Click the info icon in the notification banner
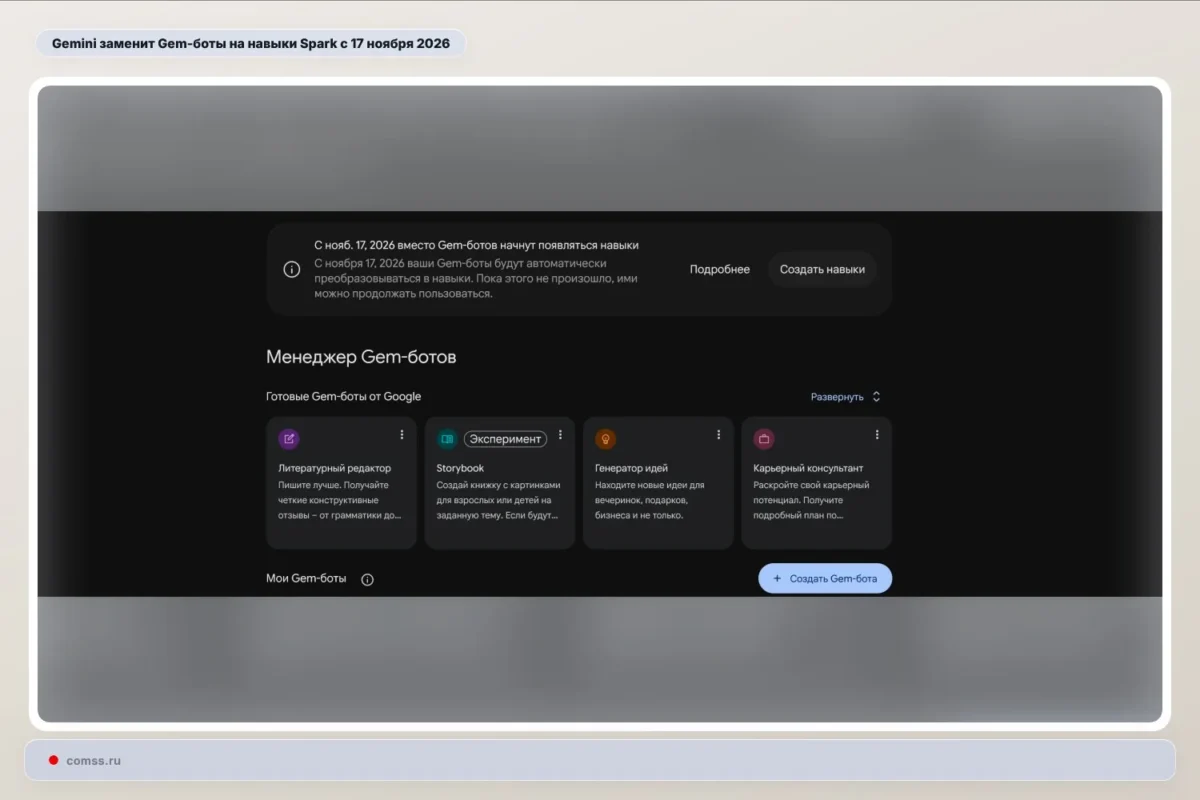Viewport: 1200px width, 800px height. pyautogui.click(x=292, y=269)
